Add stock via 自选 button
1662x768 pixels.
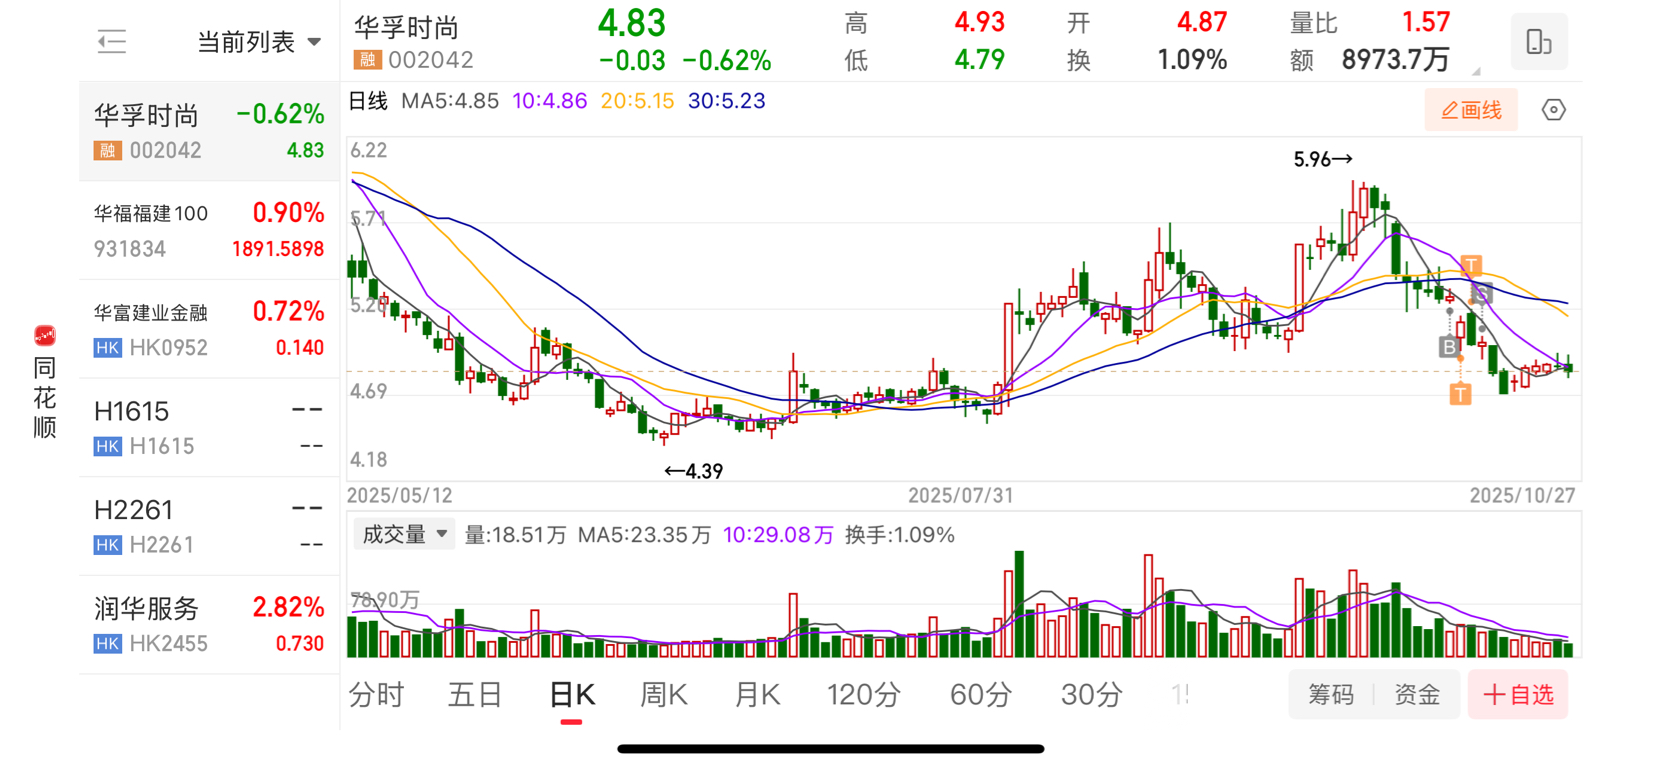1518,695
